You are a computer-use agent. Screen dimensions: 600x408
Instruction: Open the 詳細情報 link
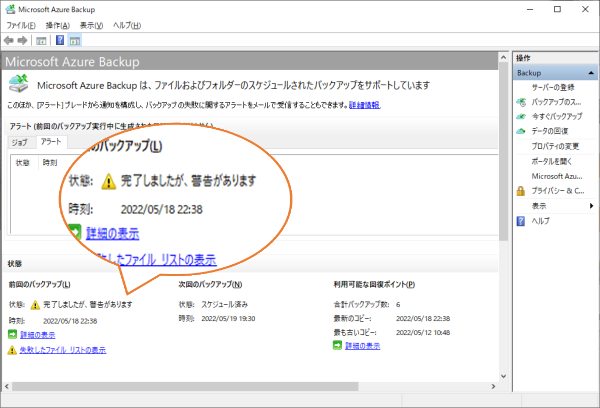coord(364,105)
